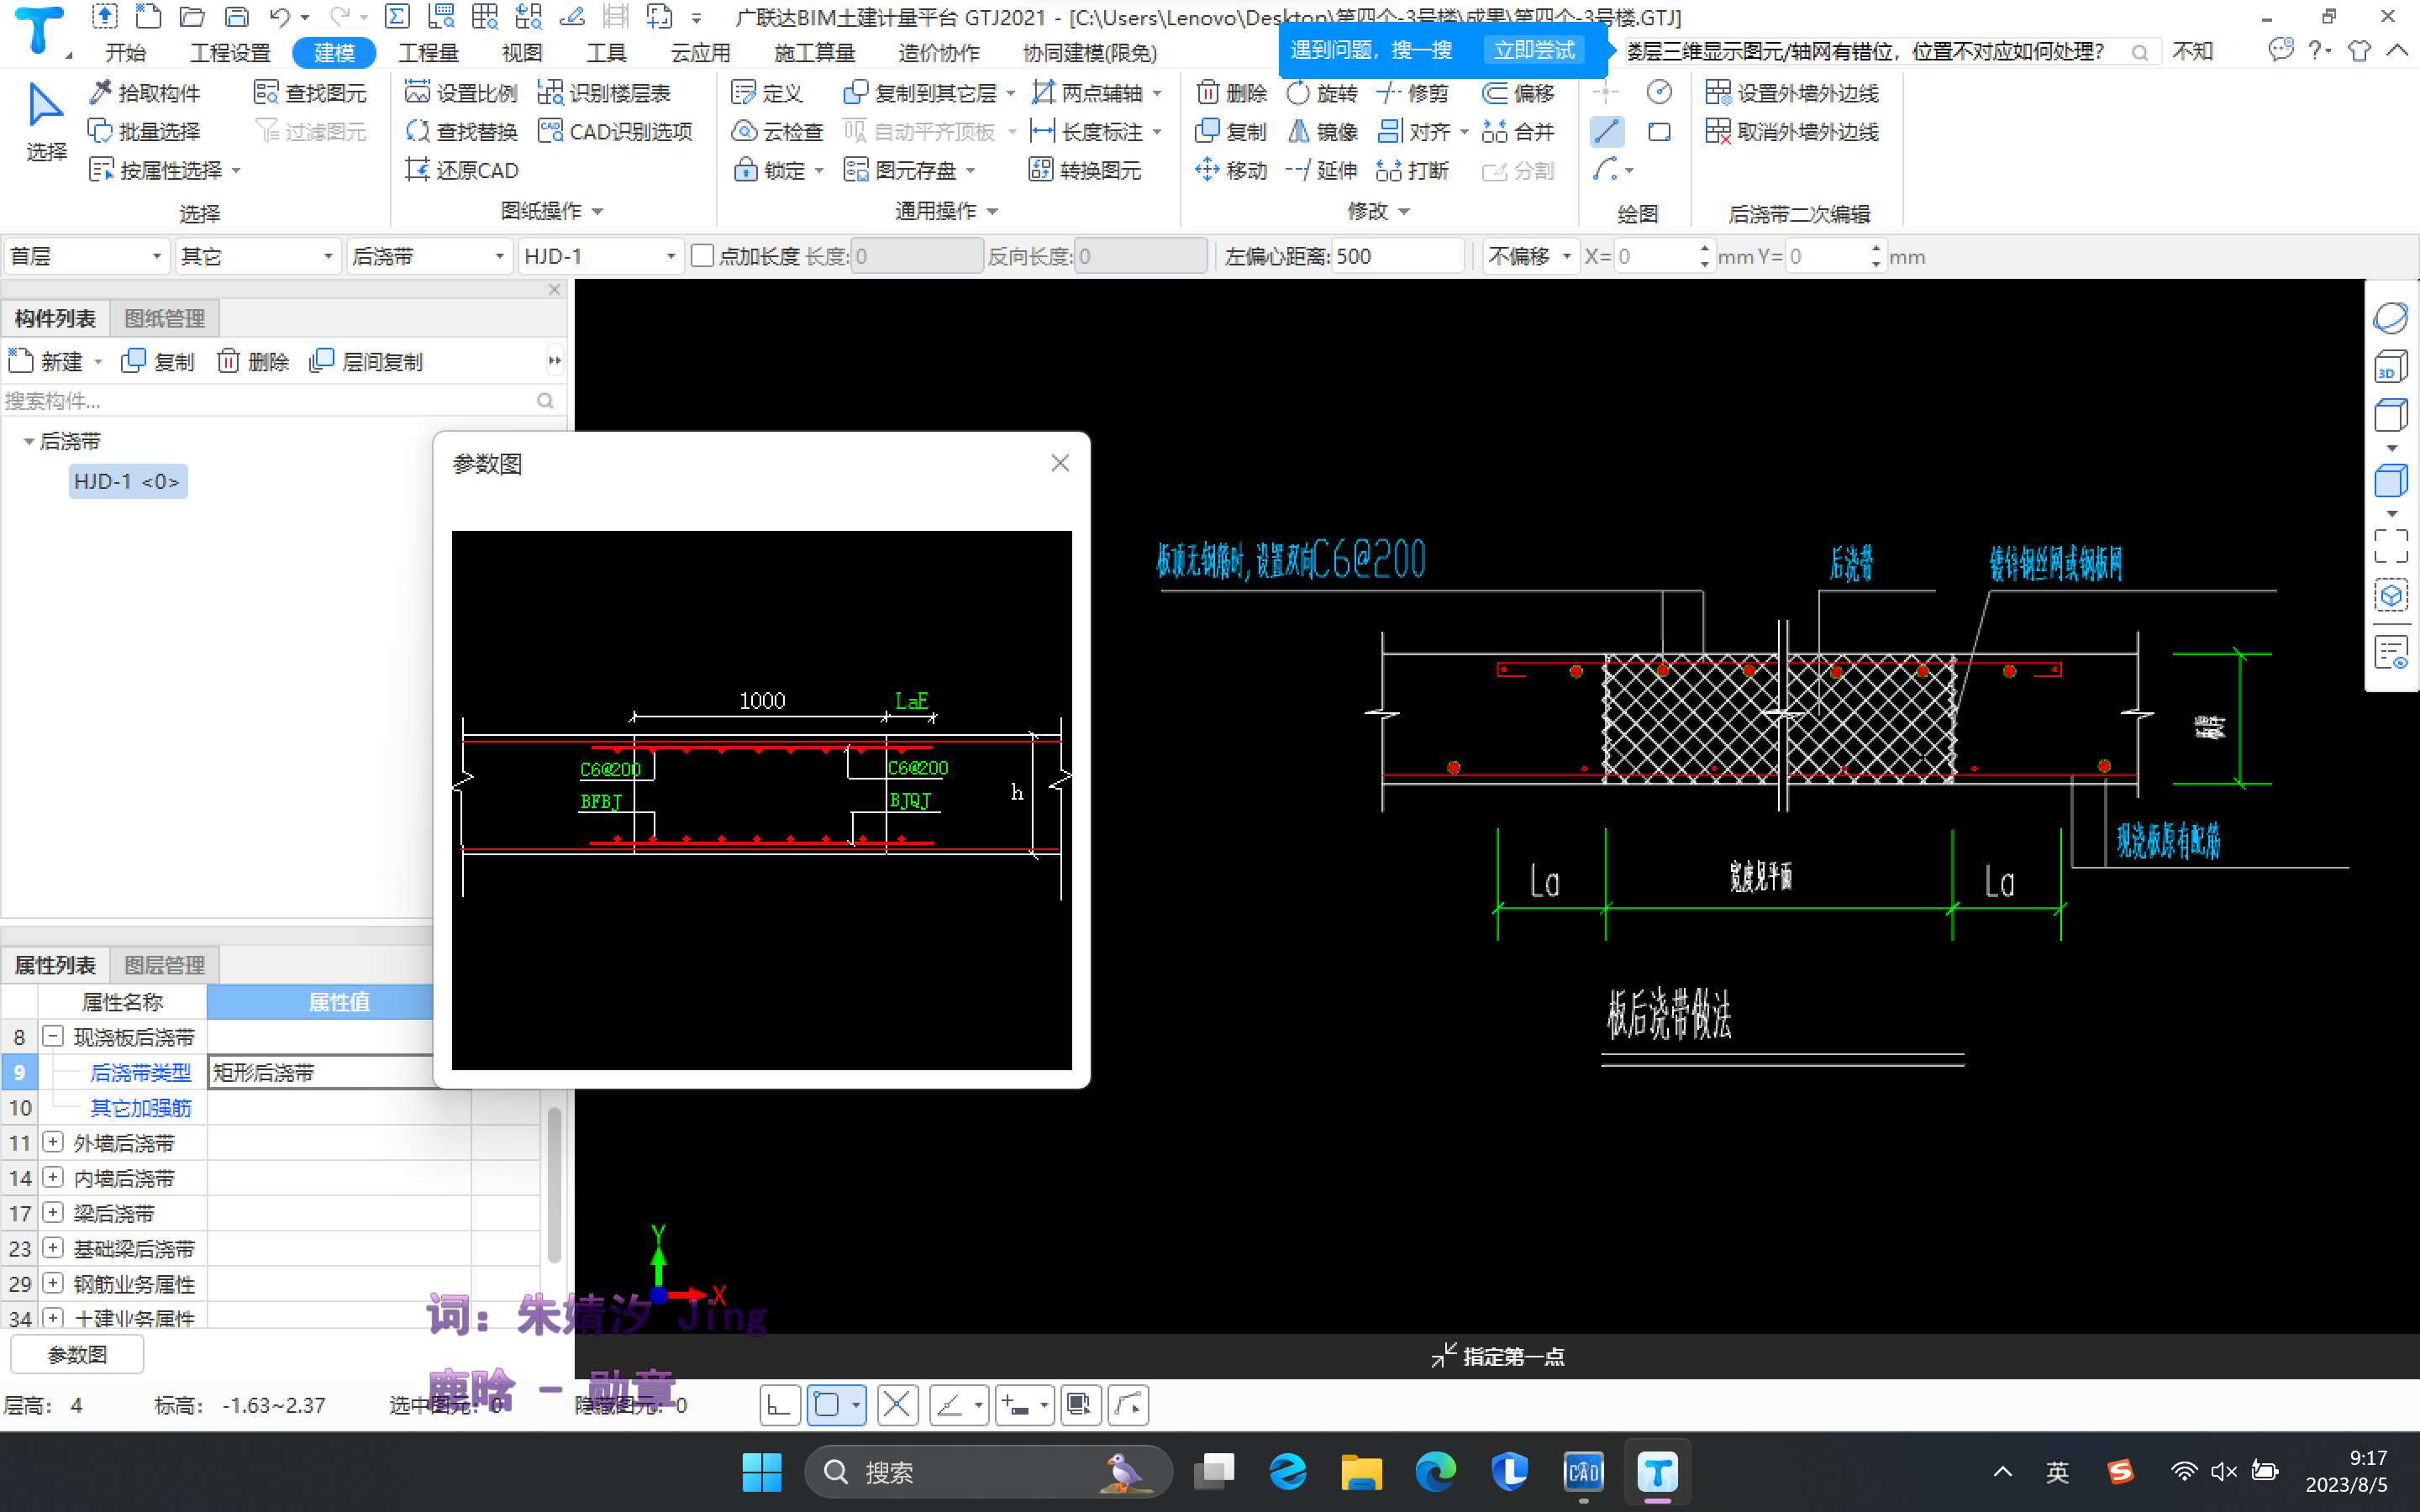Screen dimensions: 2420x1512
Task: Click the 参数图 button at bottom left
Action: (x=77, y=1355)
